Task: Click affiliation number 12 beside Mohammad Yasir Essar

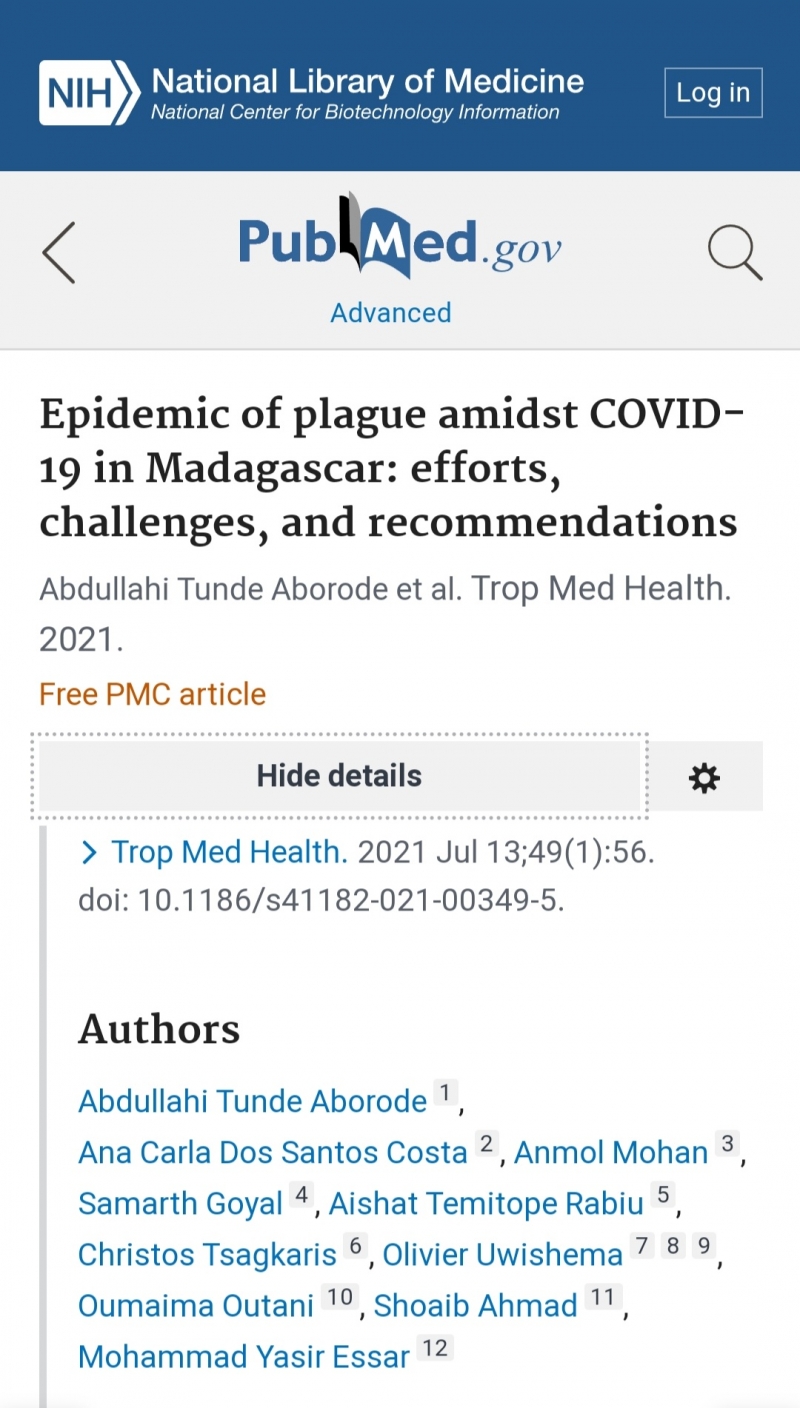Action: pos(434,1348)
